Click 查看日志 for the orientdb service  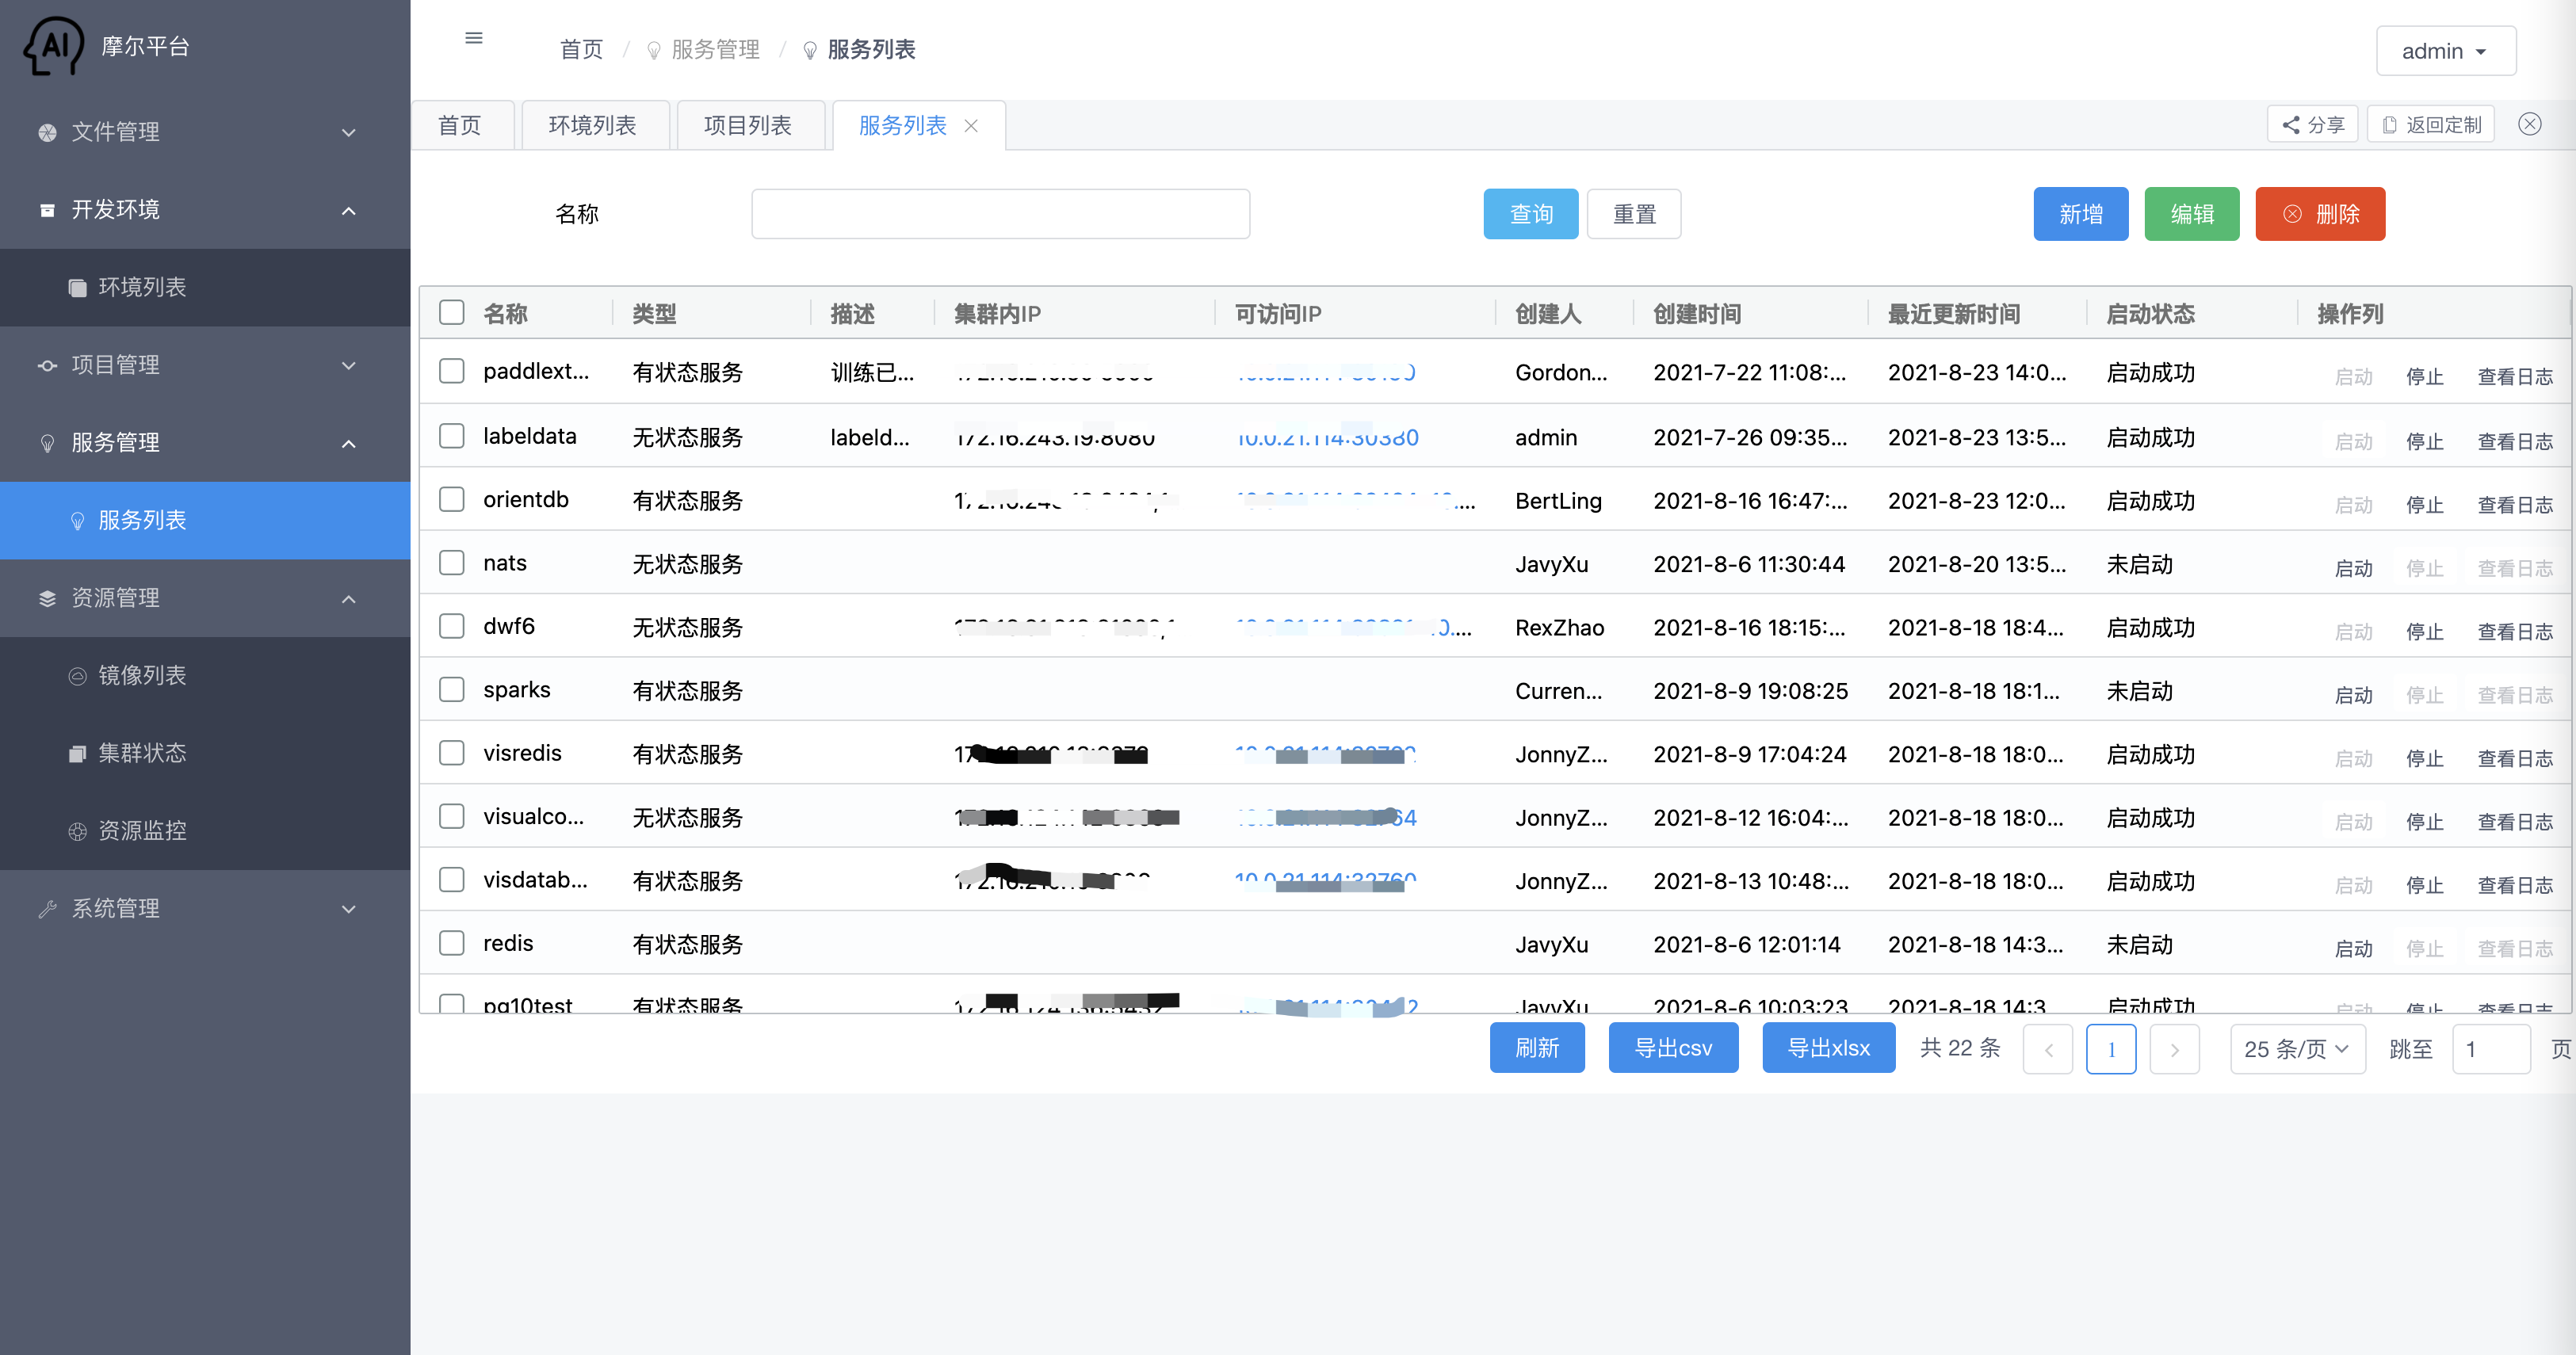[2515, 505]
